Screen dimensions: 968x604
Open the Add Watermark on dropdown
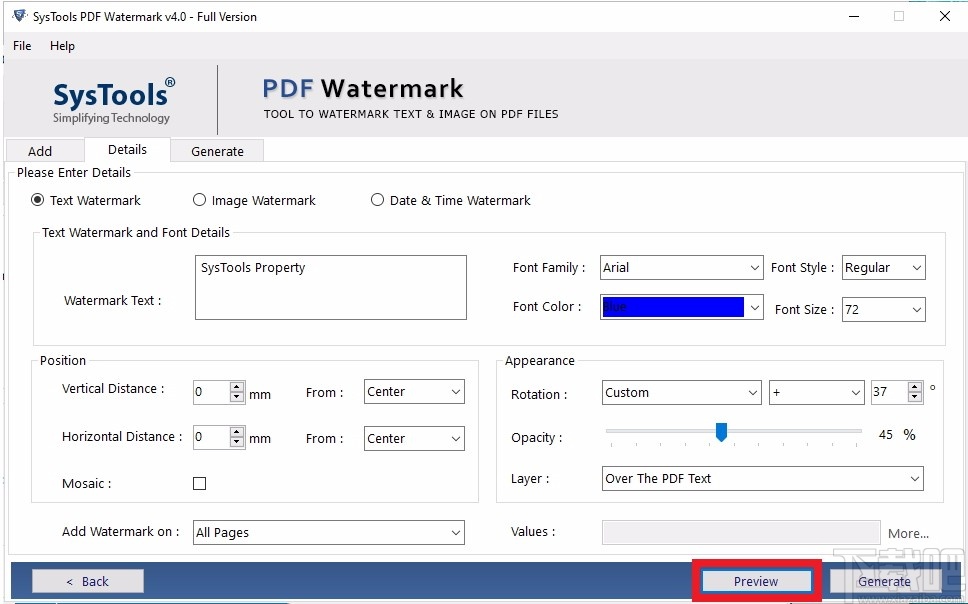click(x=454, y=532)
